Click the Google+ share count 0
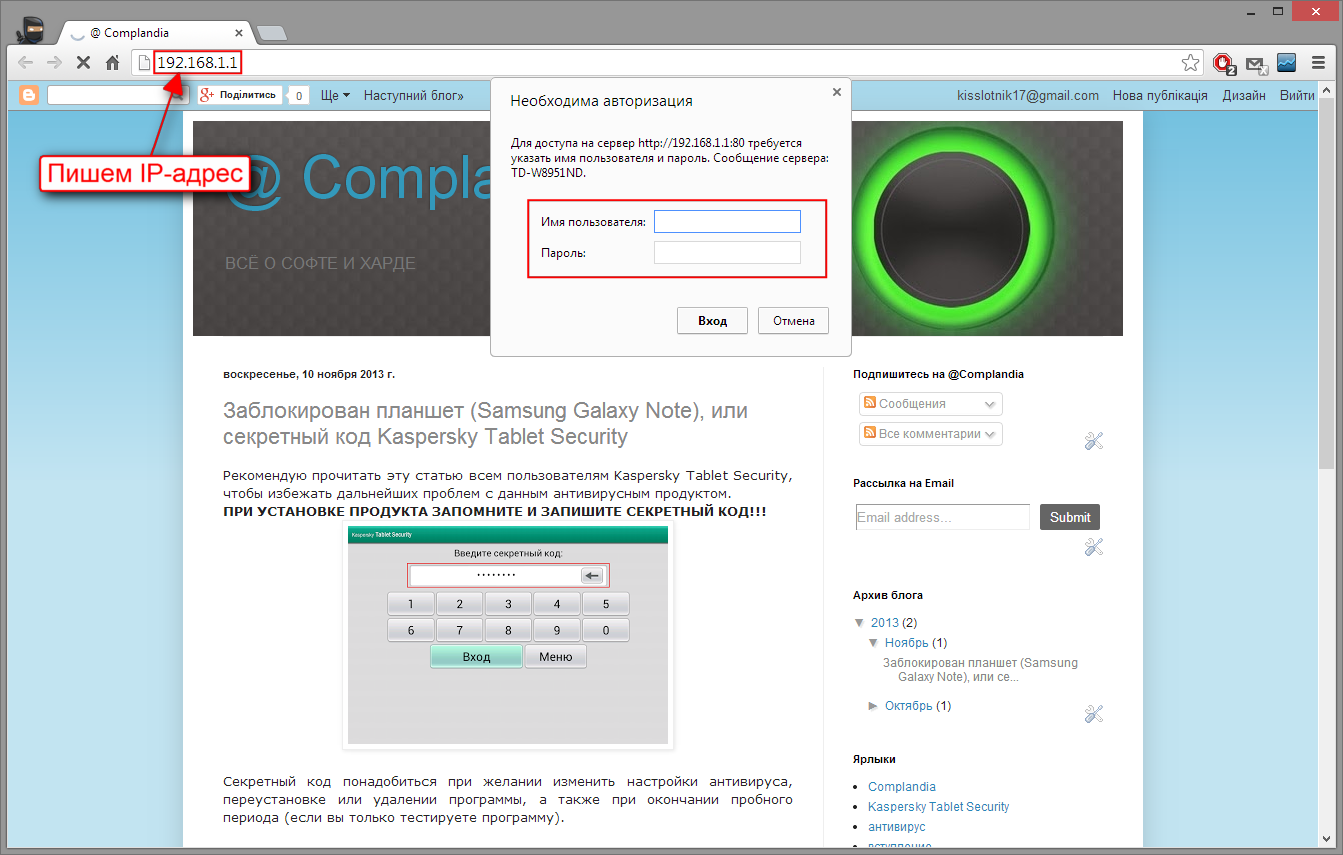The image size is (1343, 855). click(298, 96)
